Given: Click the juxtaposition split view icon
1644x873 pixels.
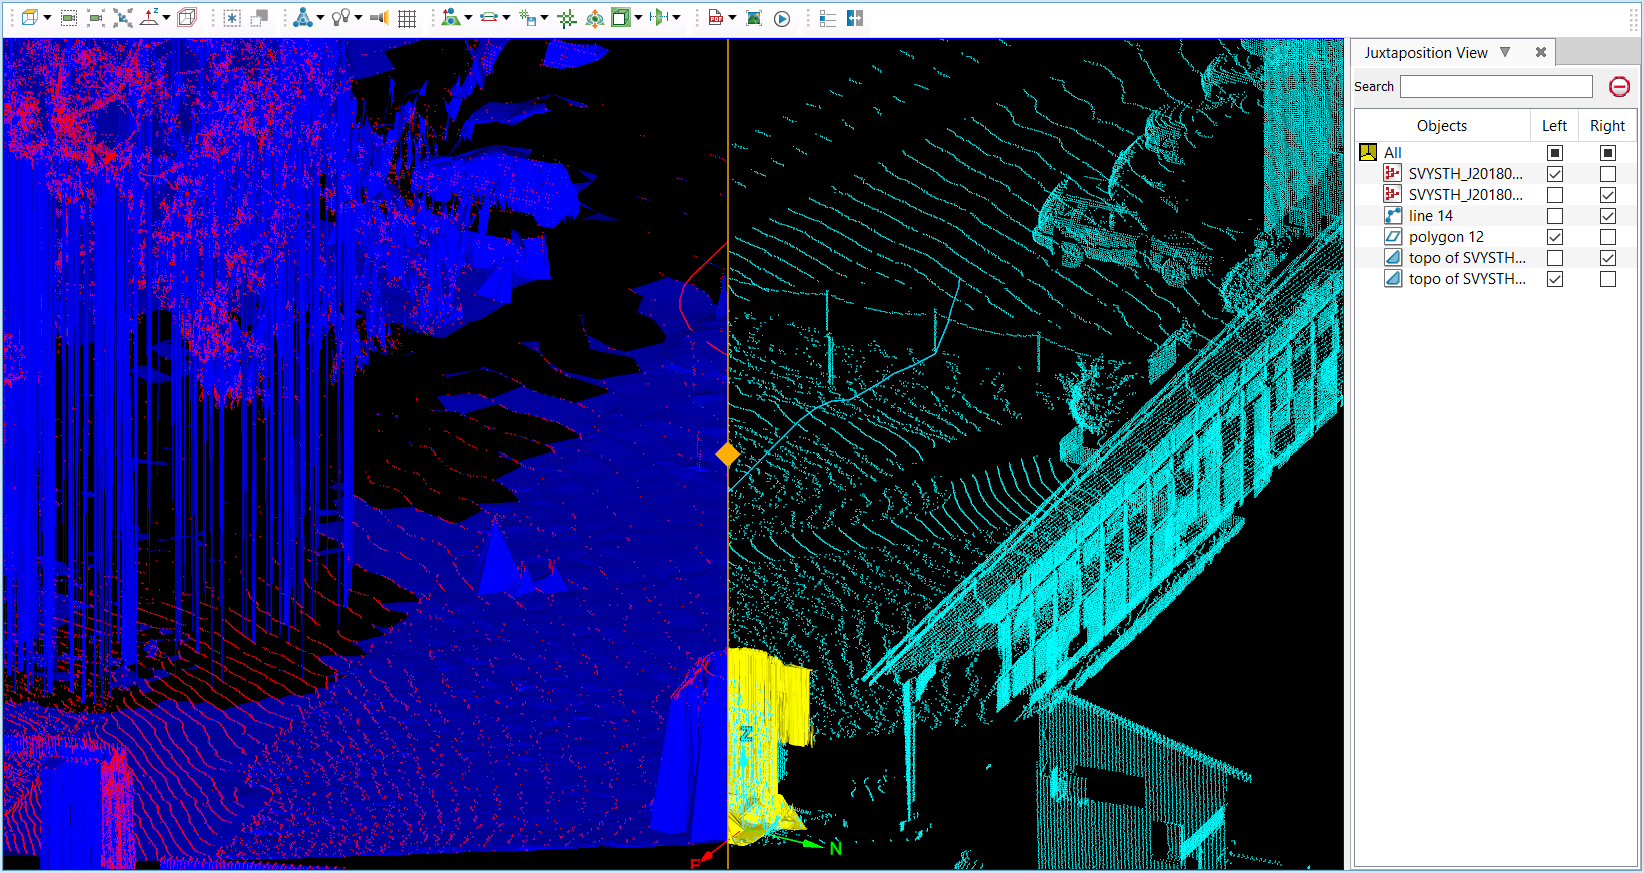Looking at the screenshot, I should [x=854, y=18].
